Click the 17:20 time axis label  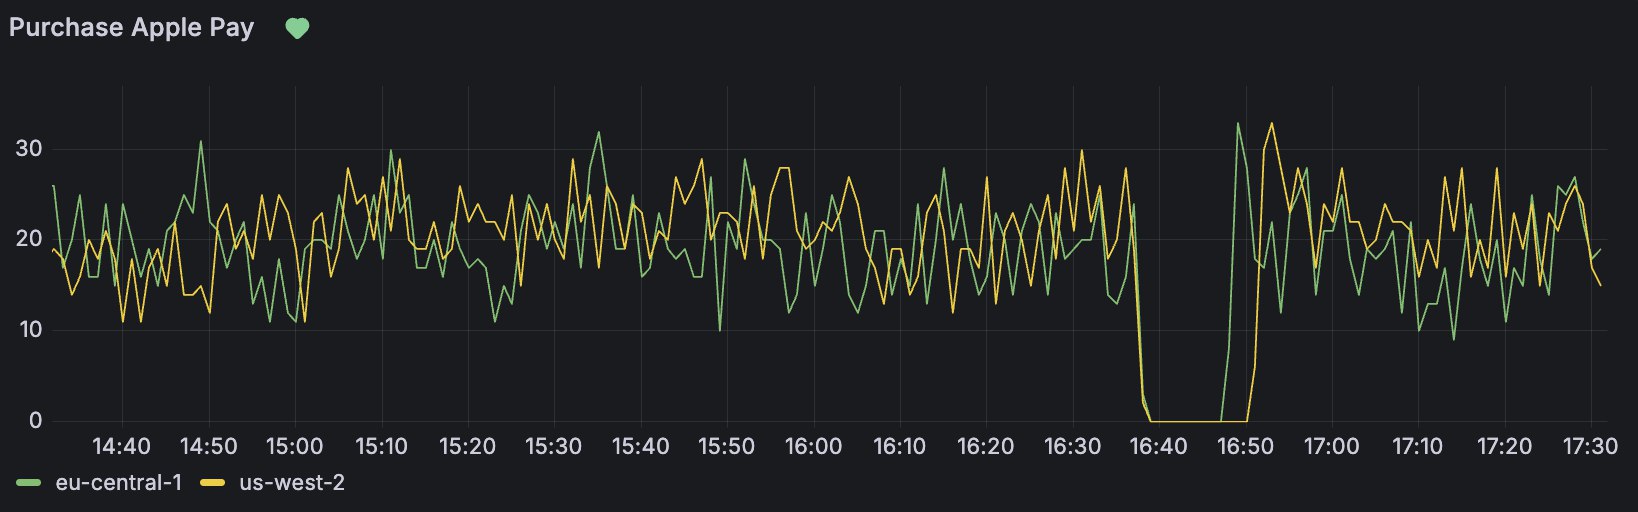1503,446
